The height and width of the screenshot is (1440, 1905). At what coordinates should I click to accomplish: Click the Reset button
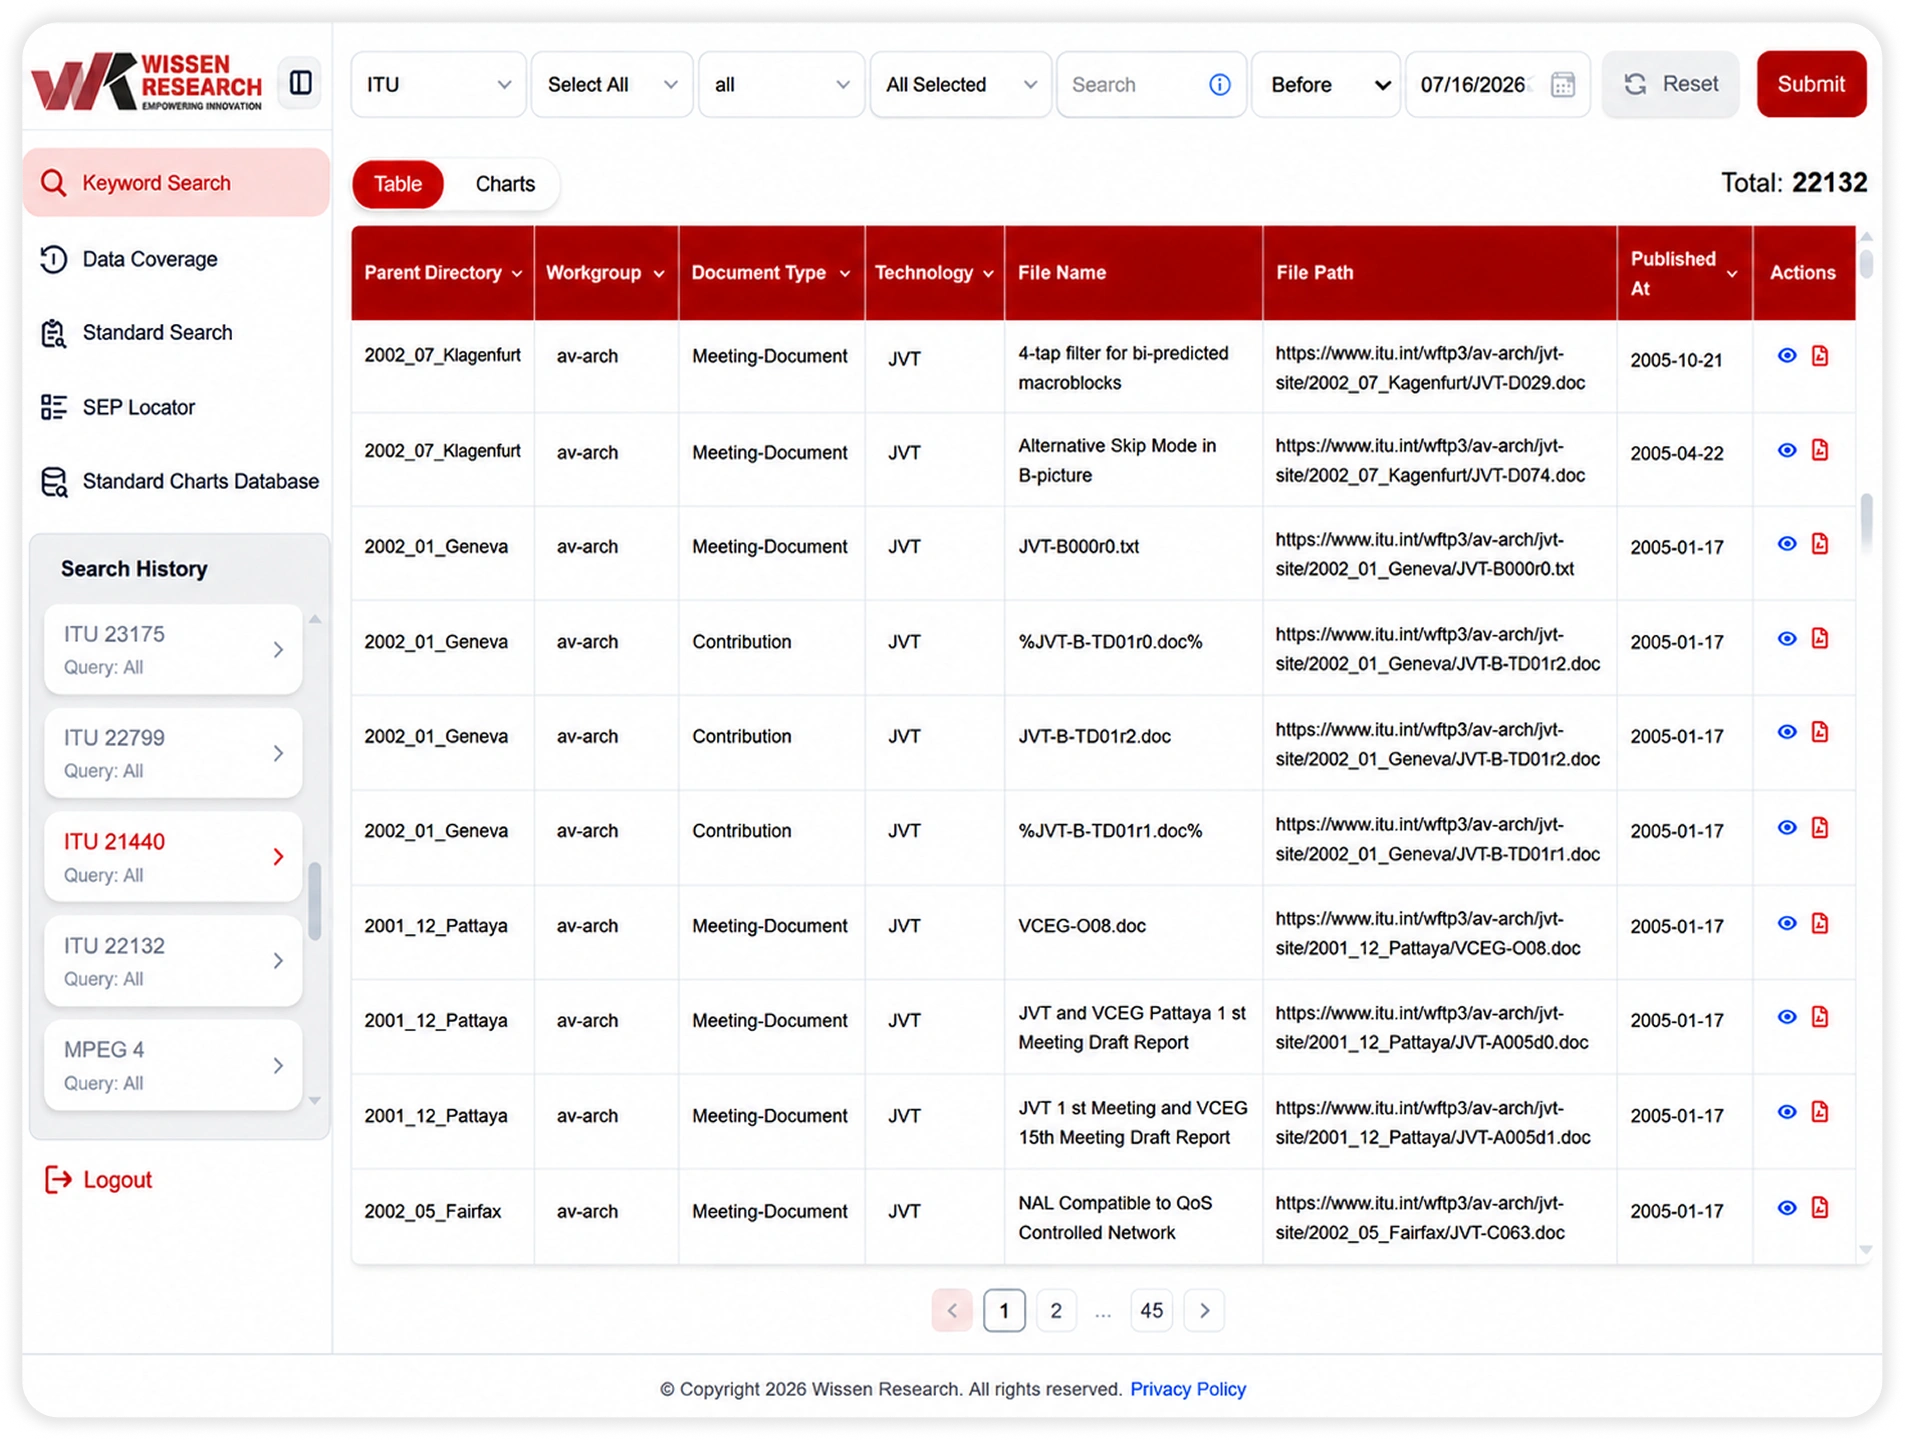pyautogui.click(x=1671, y=84)
